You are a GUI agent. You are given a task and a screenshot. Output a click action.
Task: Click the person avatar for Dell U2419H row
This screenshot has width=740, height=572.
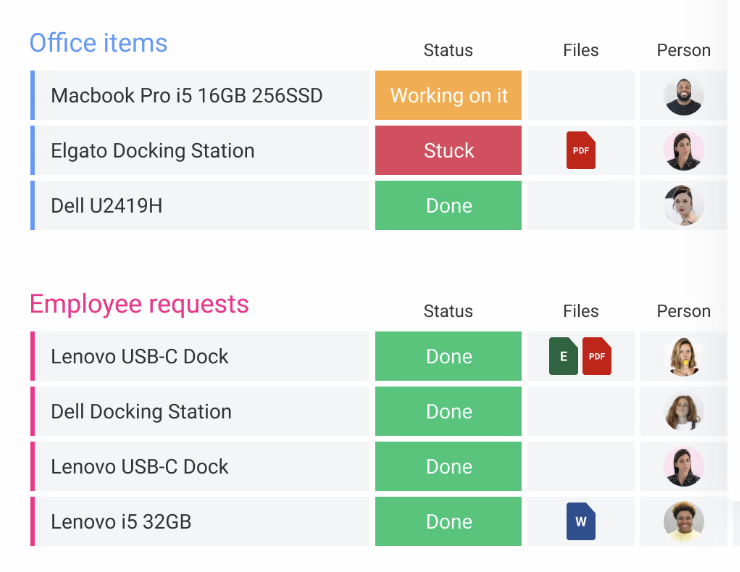pyautogui.click(x=683, y=206)
